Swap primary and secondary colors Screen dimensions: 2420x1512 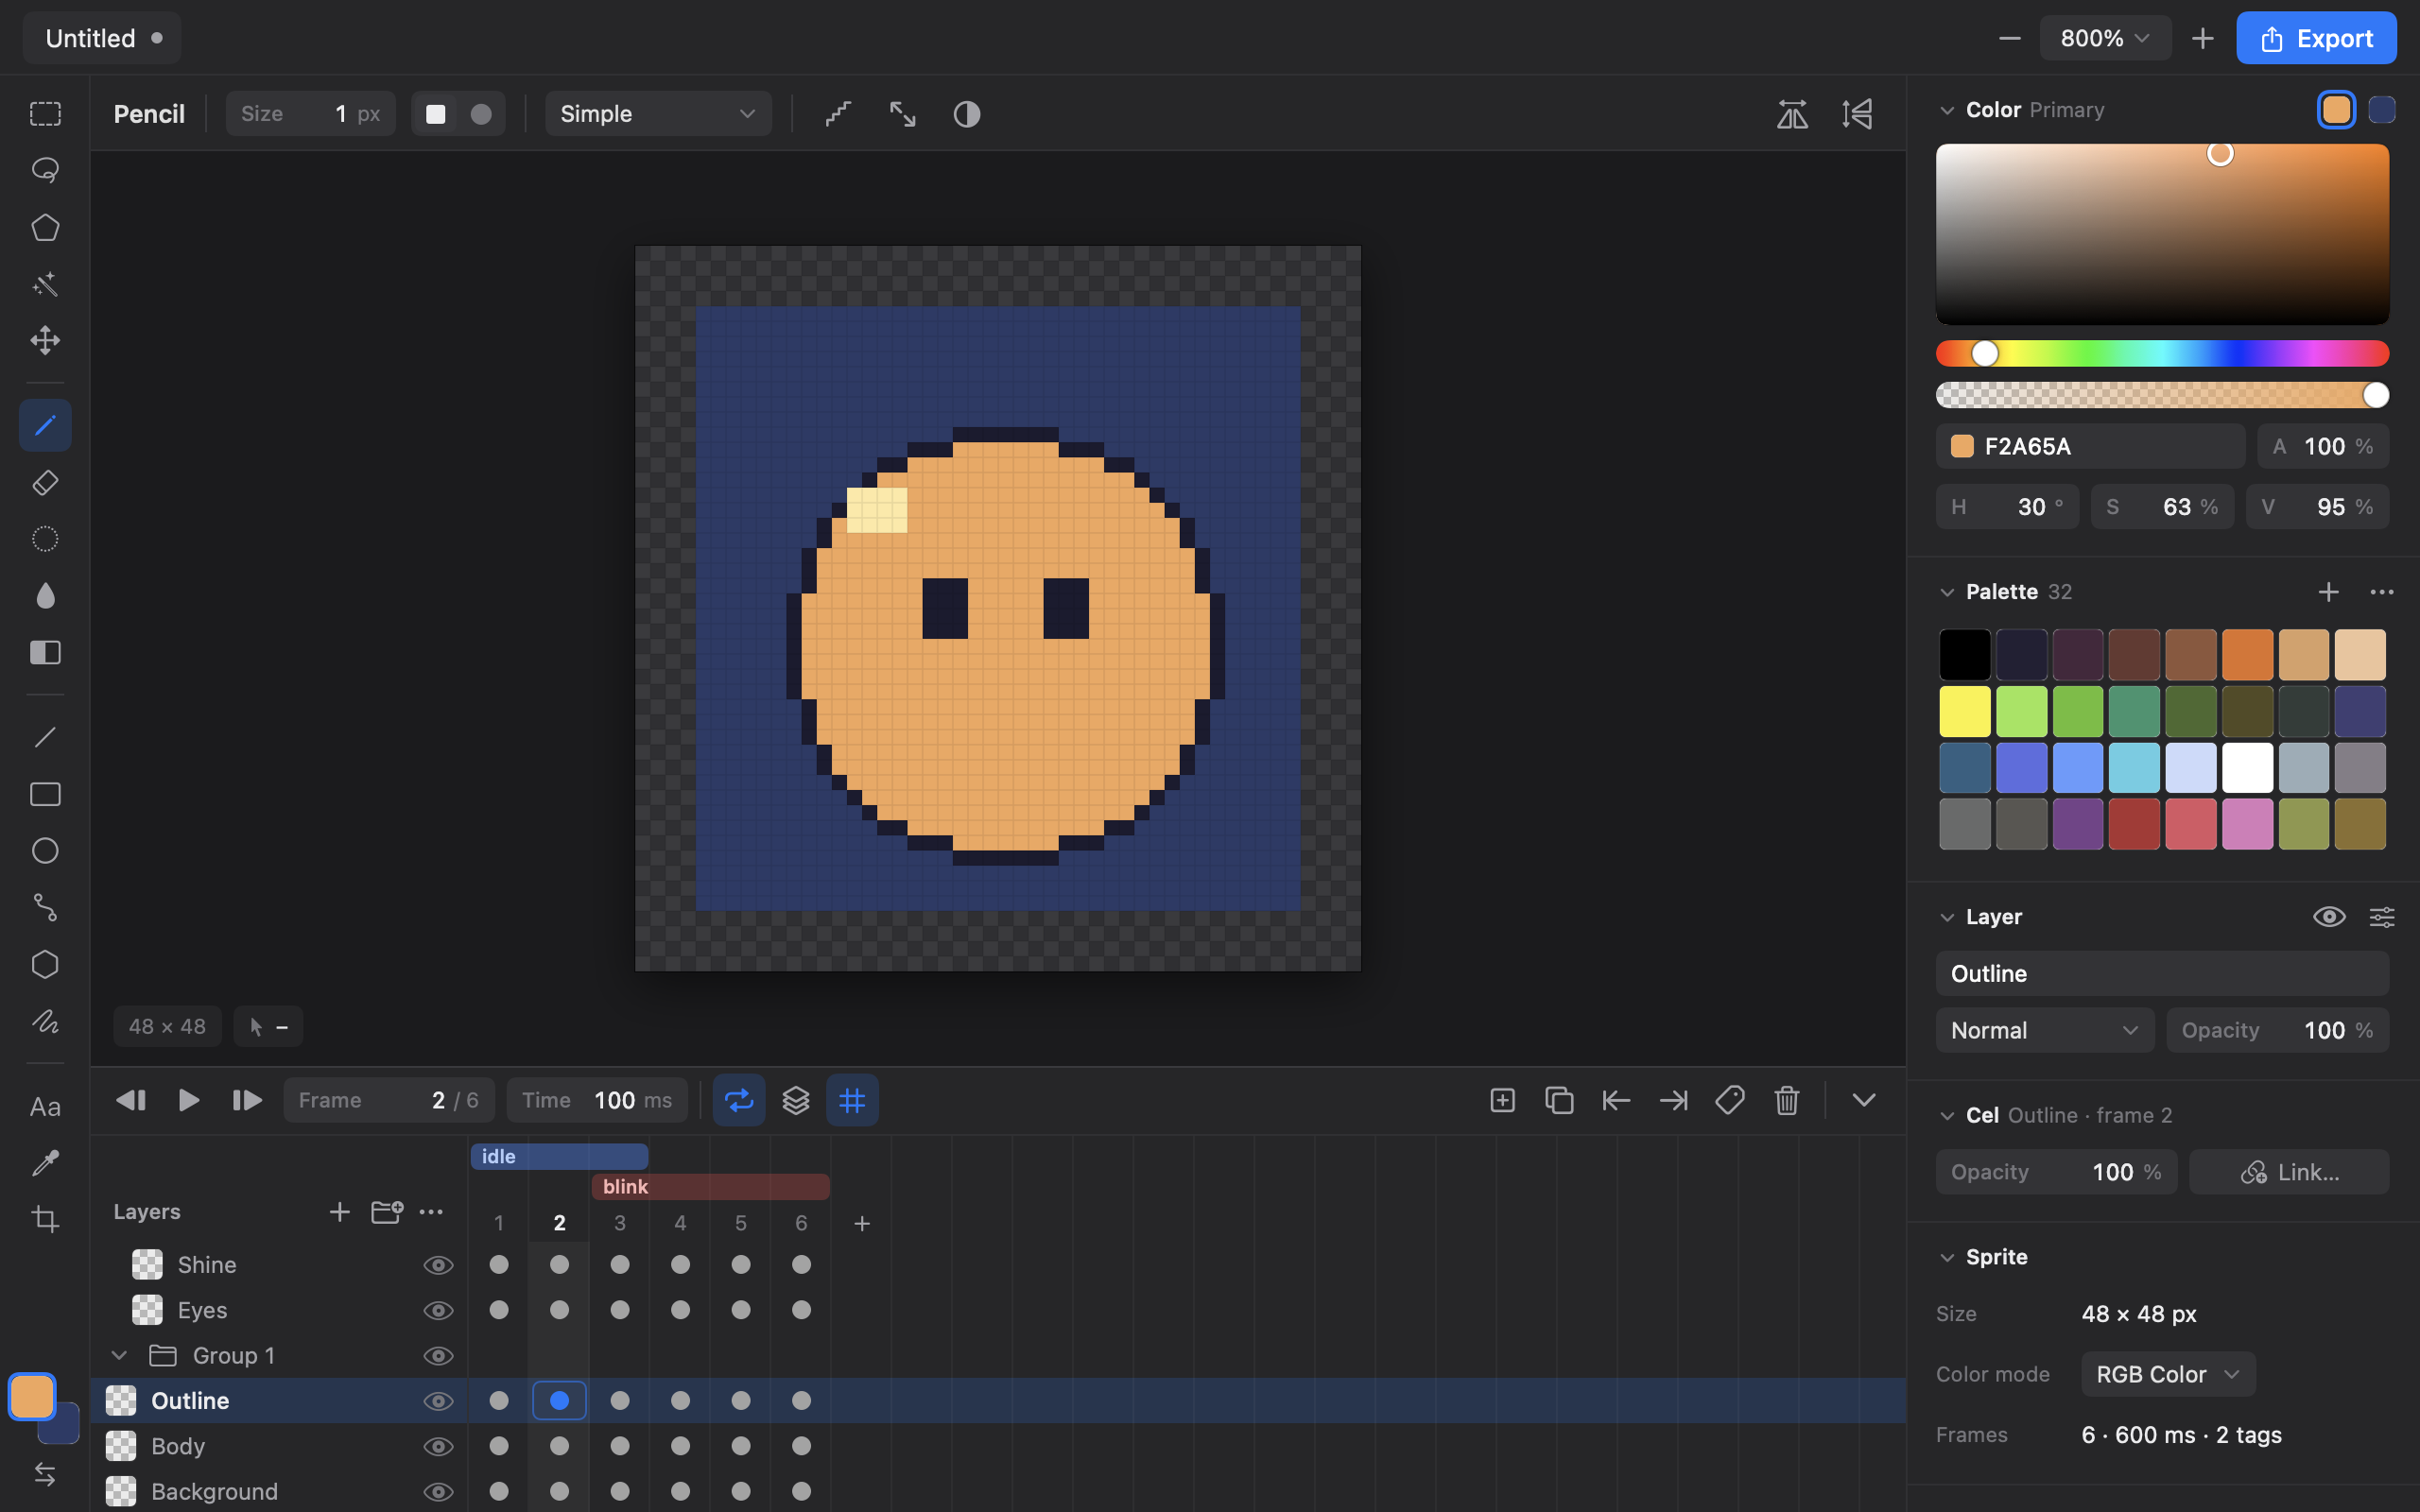click(45, 1474)
